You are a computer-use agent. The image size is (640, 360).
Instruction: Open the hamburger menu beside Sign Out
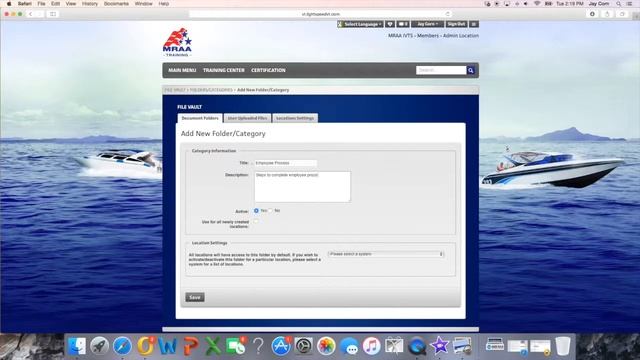point(473,24)
